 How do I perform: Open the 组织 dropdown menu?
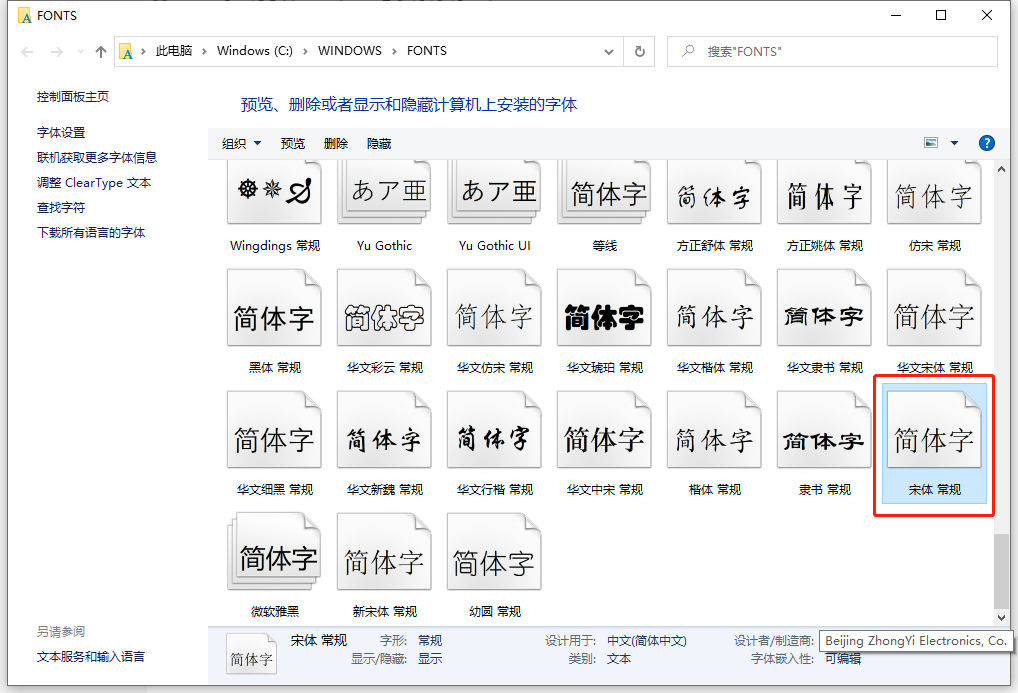(241, 144)
